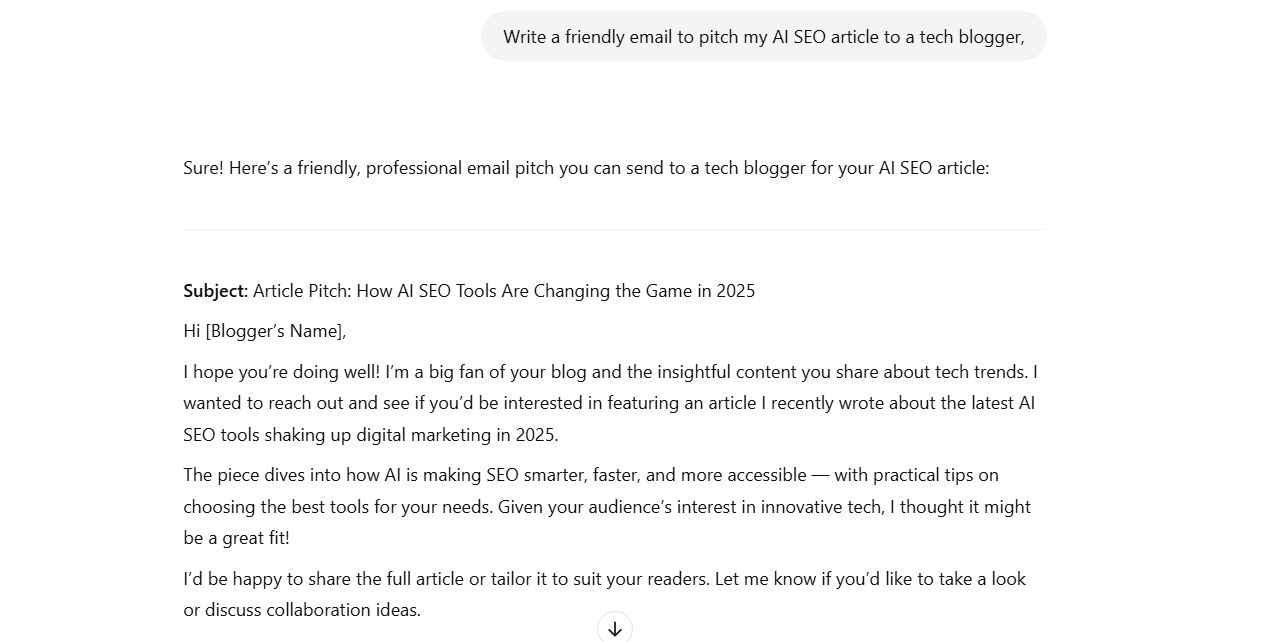Click the bold "Subject:" label
The height and width of the screenshot is (642, 1285).
click(x=214, y=291)
